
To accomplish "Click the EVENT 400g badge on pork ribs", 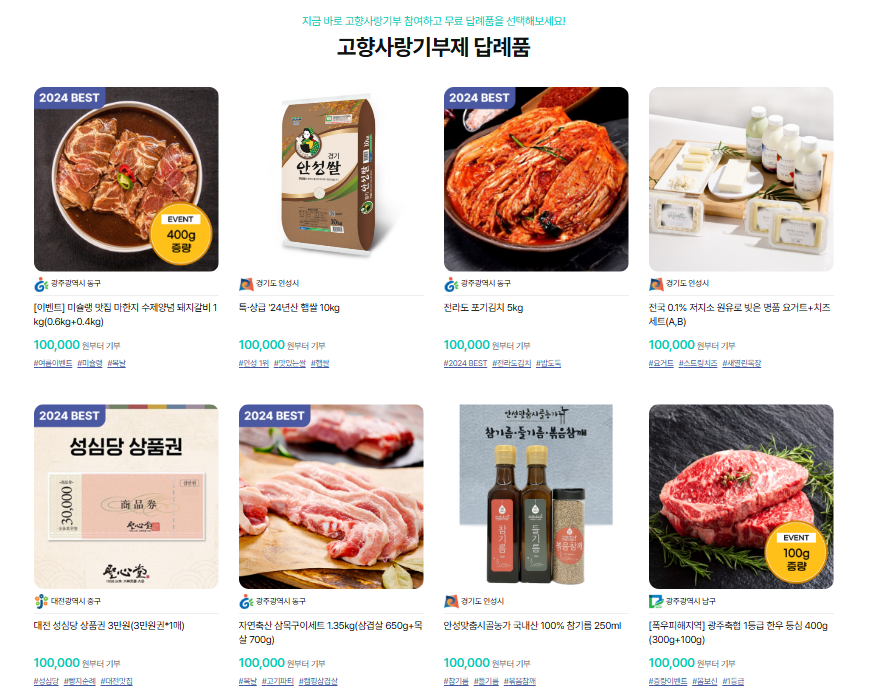I will [x=181, y=236].
